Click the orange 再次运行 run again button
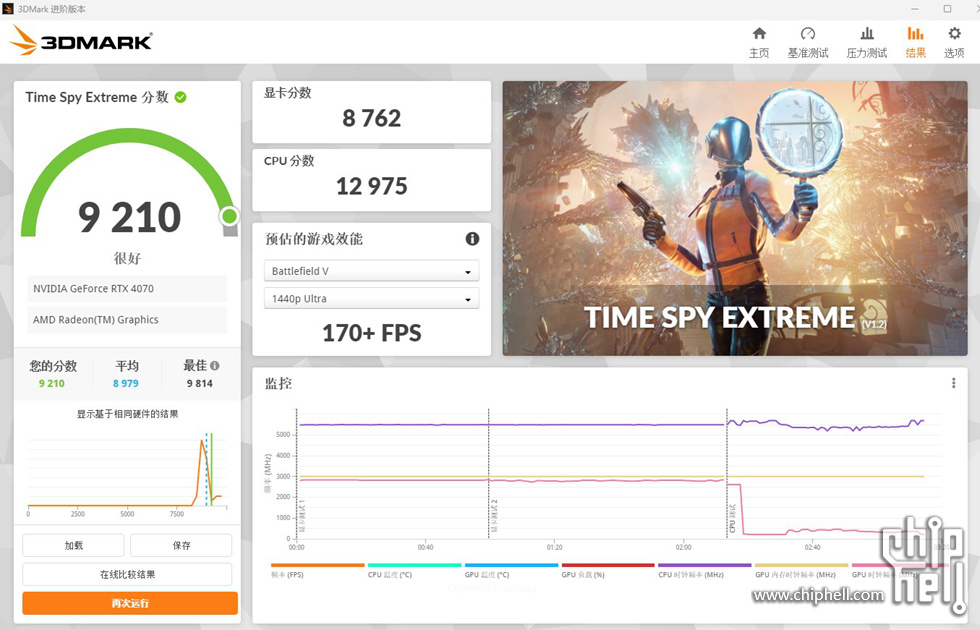 coord(130,603)
